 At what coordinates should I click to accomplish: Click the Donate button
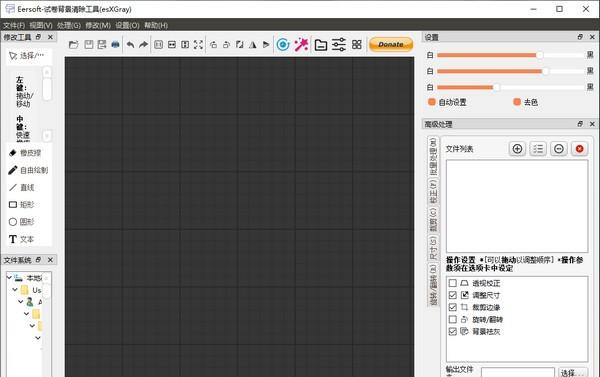[391, 44]
